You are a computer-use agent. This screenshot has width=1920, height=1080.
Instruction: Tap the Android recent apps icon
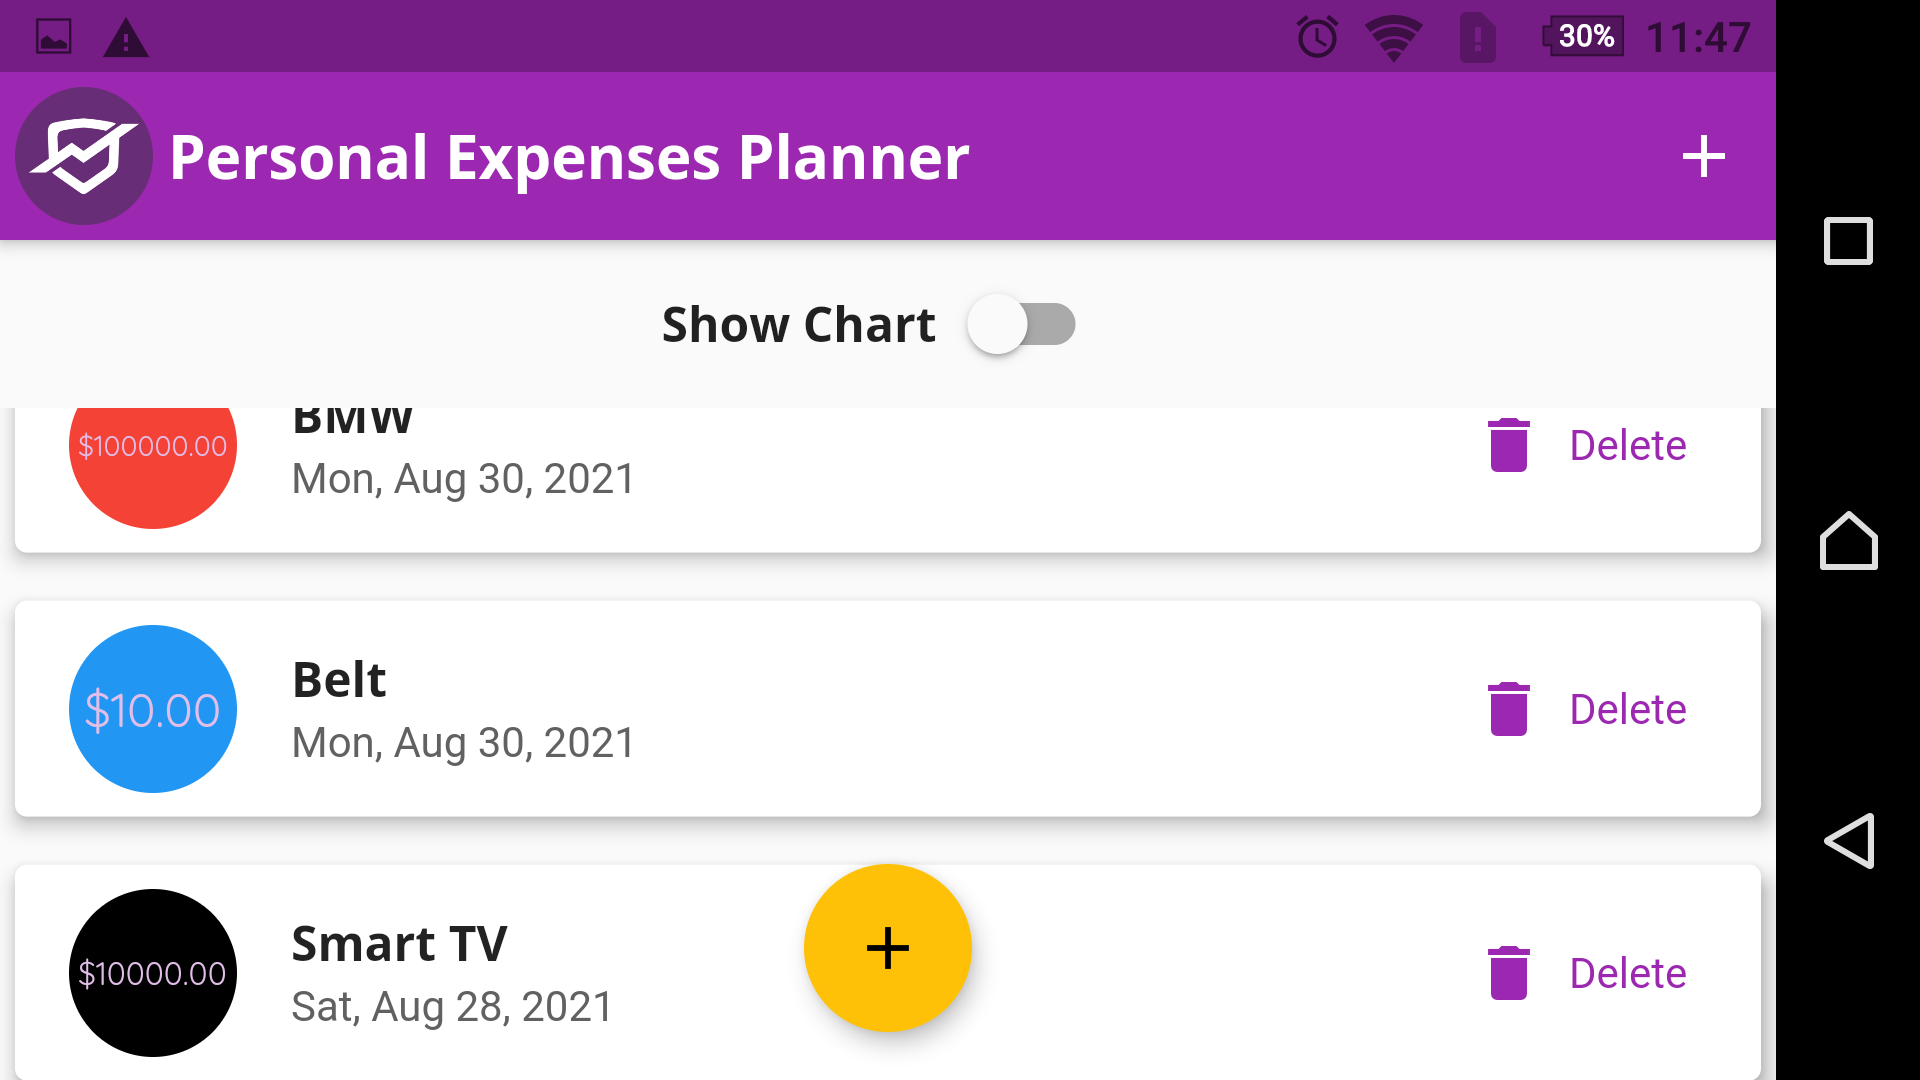coord(1849,242)
